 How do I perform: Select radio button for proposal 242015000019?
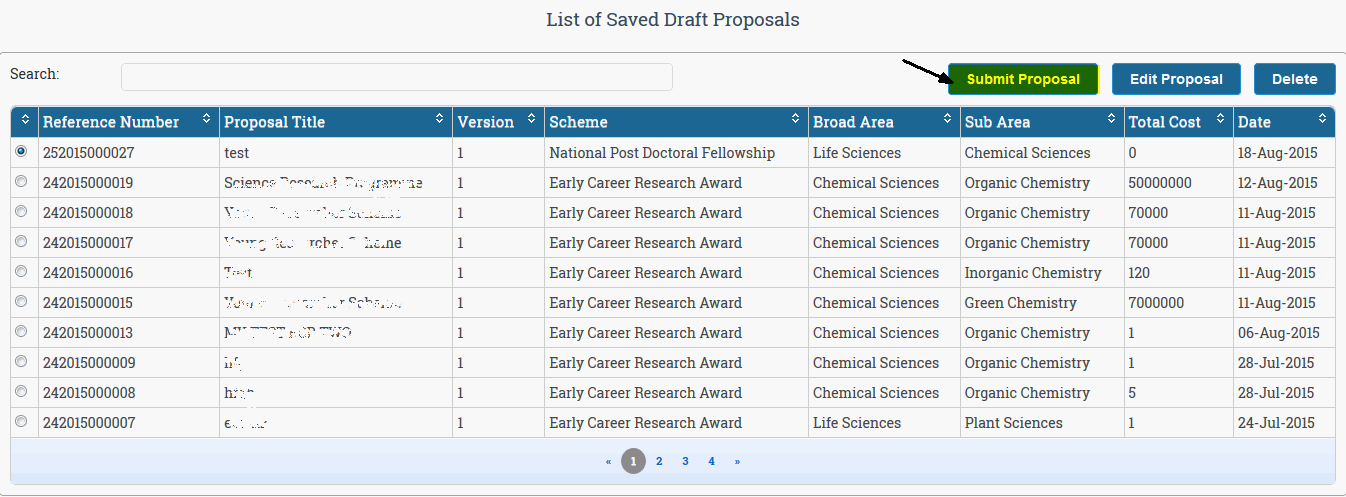(x=21, y=181)
